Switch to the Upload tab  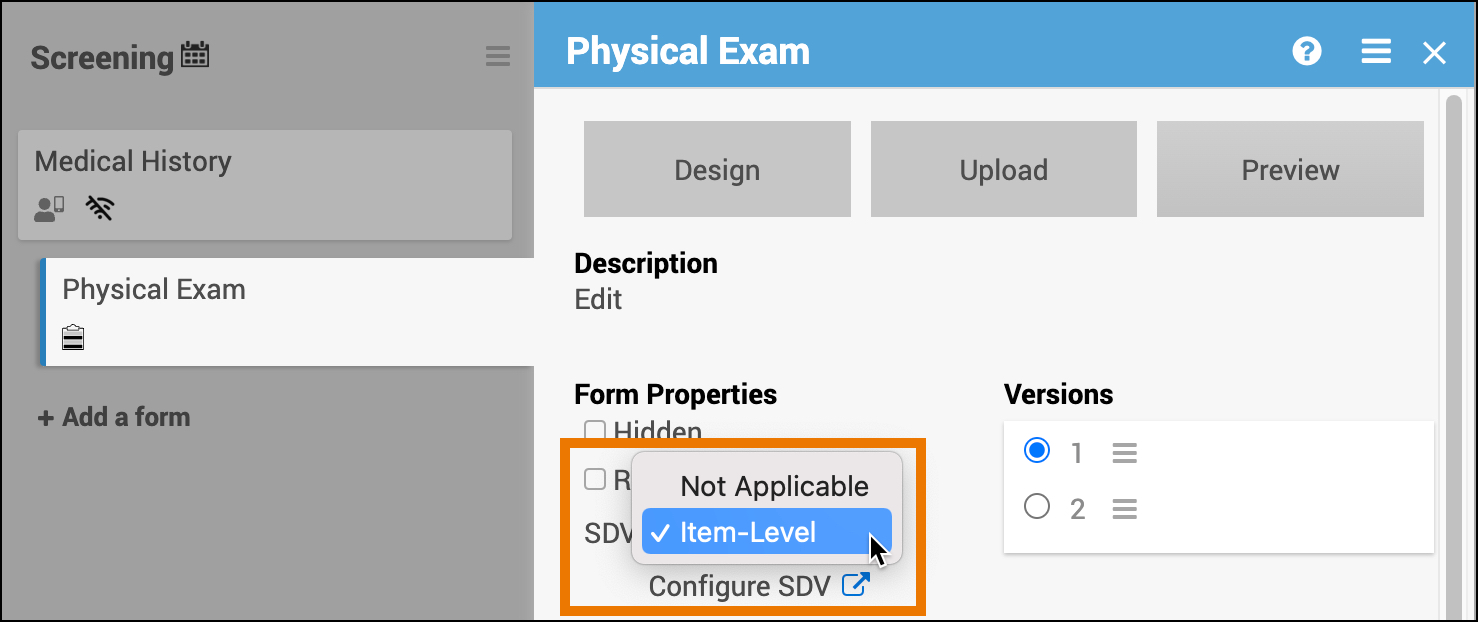point(1003,169)
